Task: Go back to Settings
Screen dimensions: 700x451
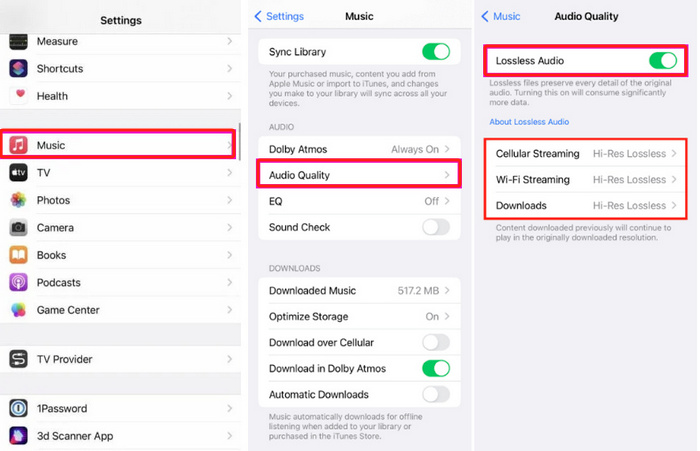Action: 279,17
